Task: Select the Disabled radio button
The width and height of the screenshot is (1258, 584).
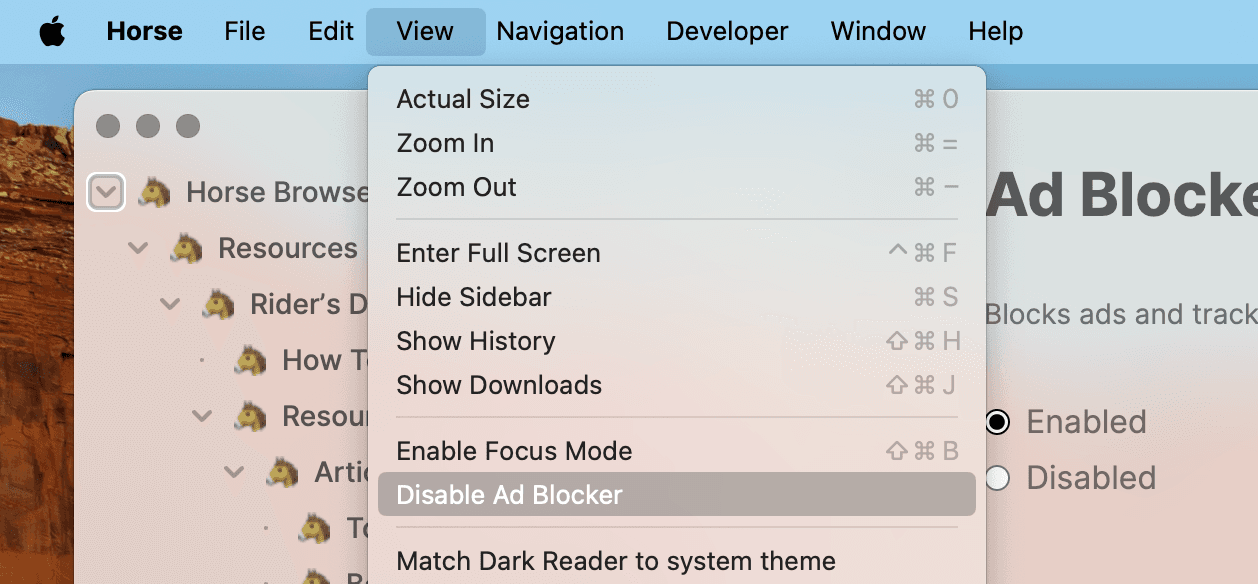Action: (x=997, y=478)
